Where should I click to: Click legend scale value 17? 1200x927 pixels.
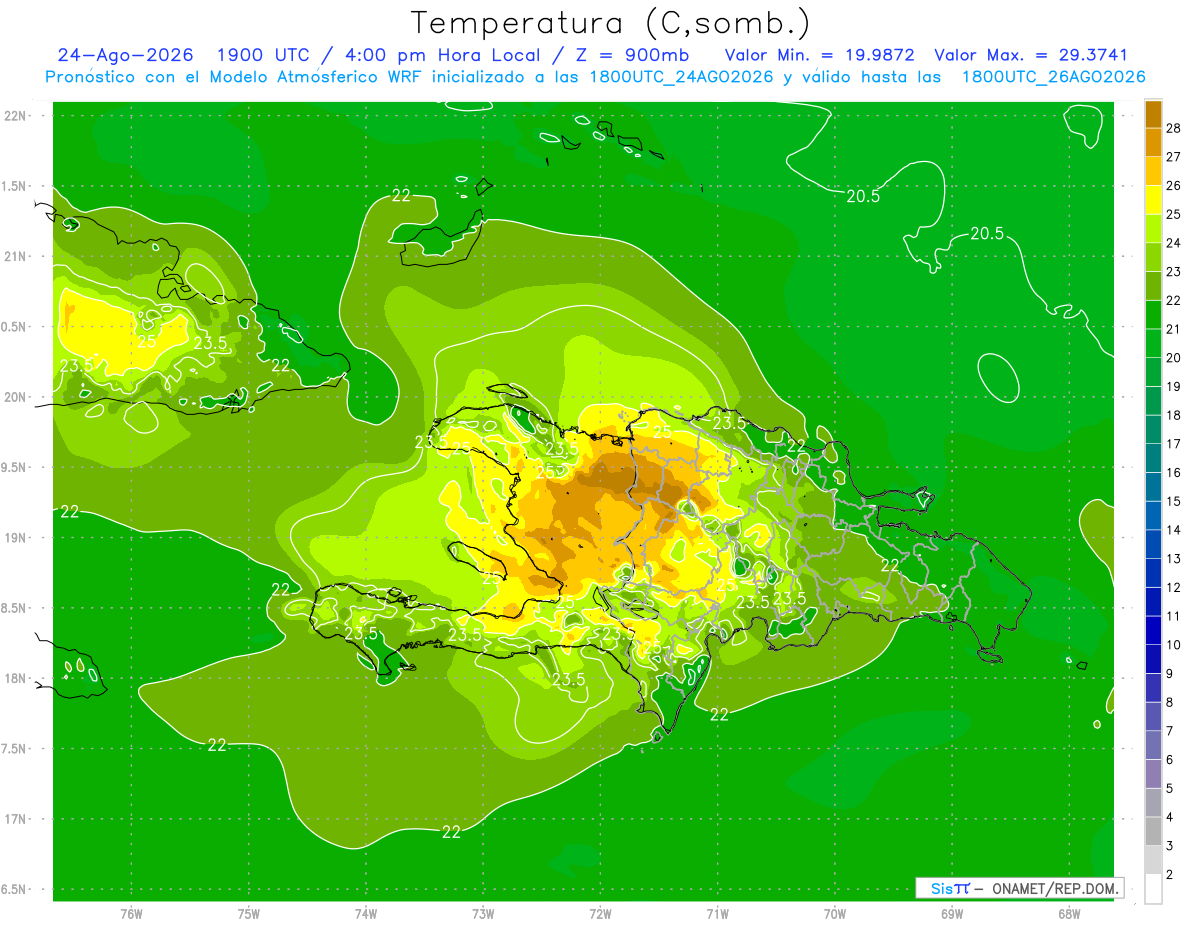tap(1175, 444)
